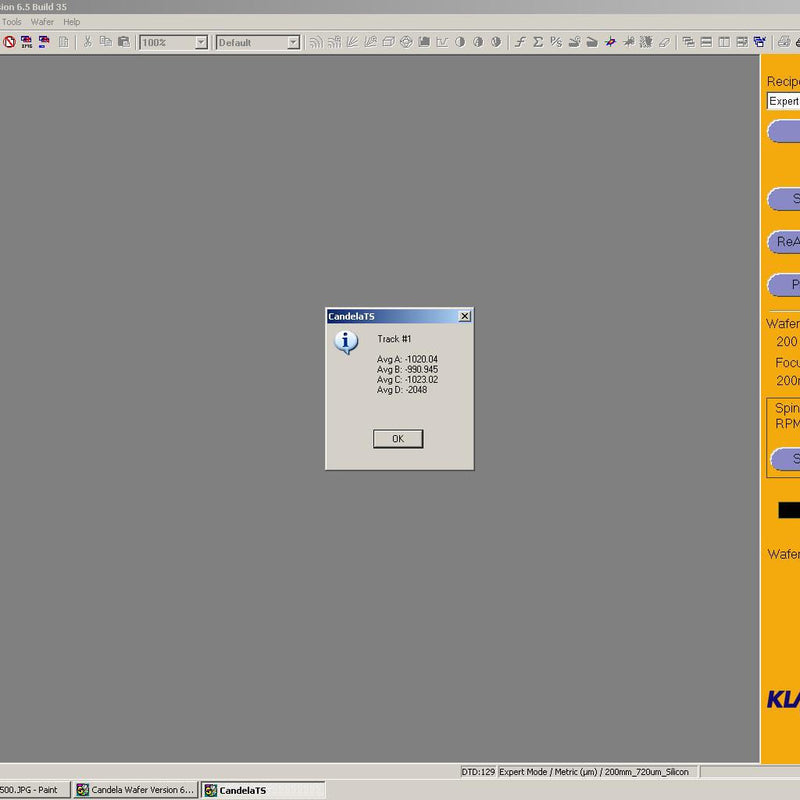Click the eraser icon in toolbar
The height and width of the screenshot is (800, 800).
point(664,42)
